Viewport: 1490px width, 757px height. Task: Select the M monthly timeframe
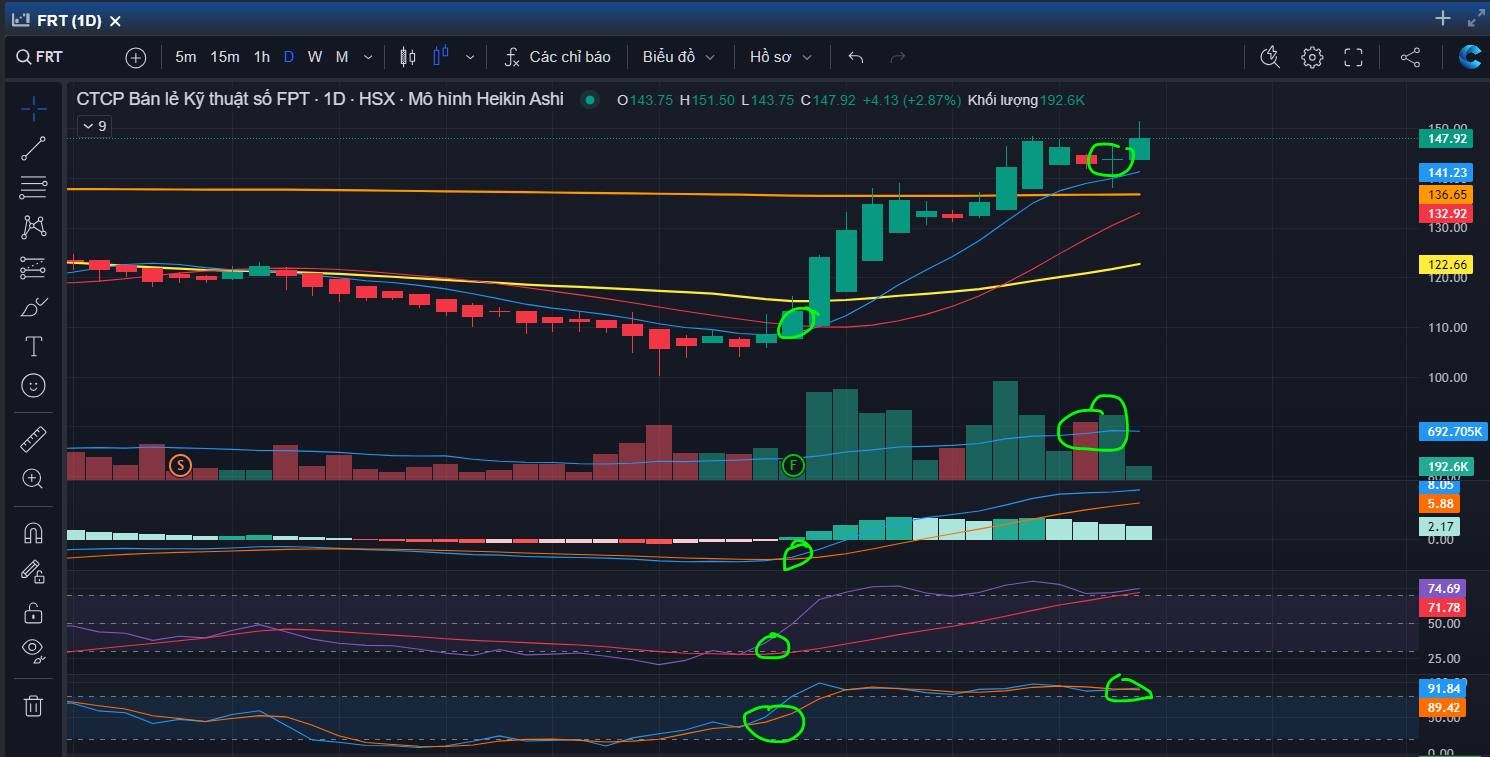coord(342,57)
